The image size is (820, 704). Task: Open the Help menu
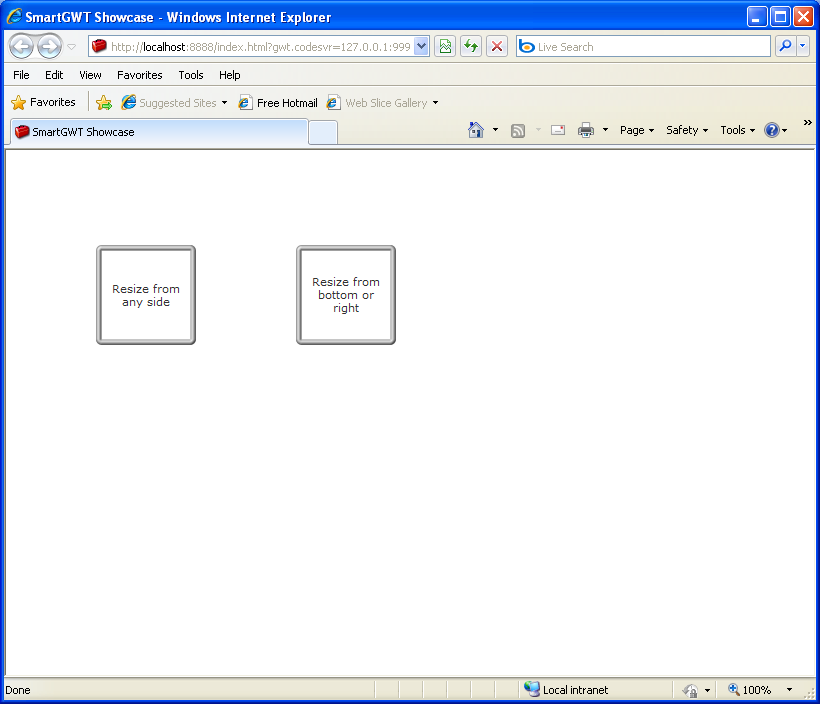click(x=230, y=75)
